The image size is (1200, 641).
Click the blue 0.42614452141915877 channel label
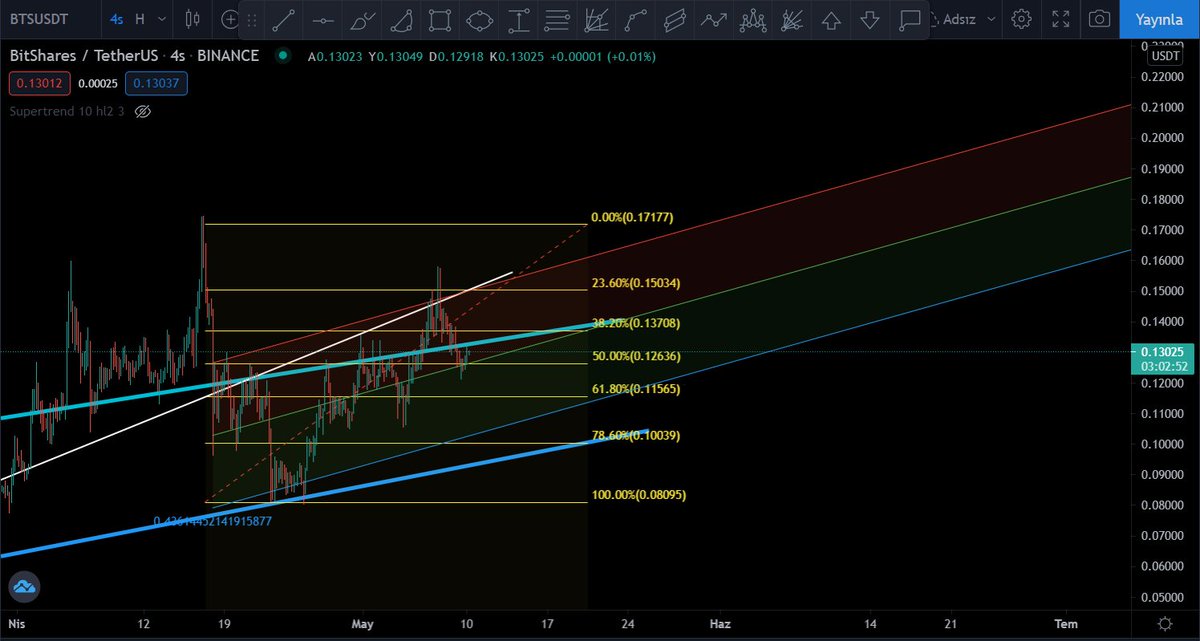[x=212, y=521]
